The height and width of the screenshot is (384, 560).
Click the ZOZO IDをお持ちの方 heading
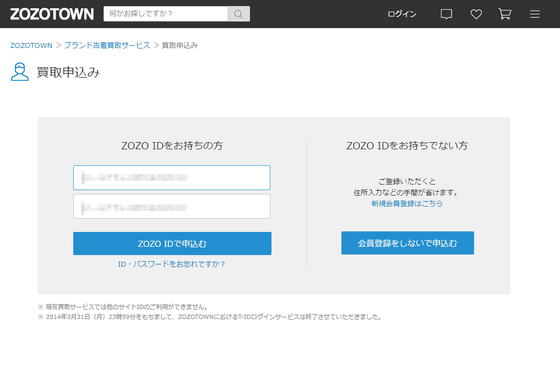pyautogui.click(x=172, y=146)
